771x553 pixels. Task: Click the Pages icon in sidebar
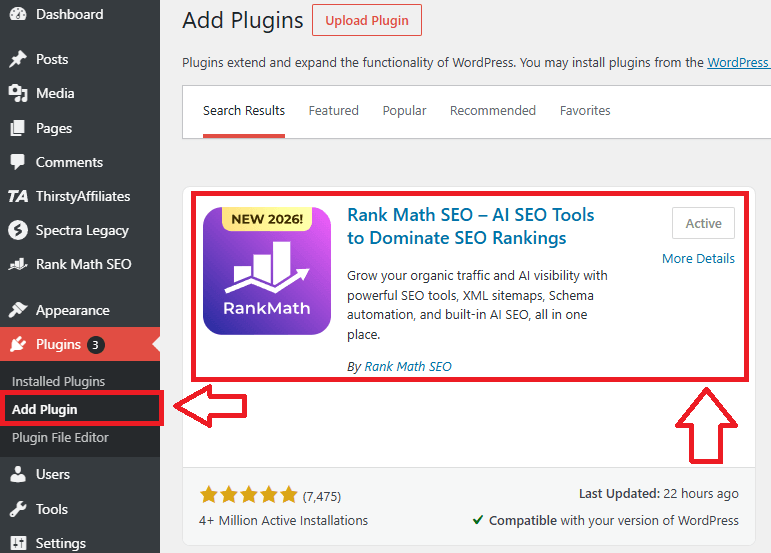(18, 128)
